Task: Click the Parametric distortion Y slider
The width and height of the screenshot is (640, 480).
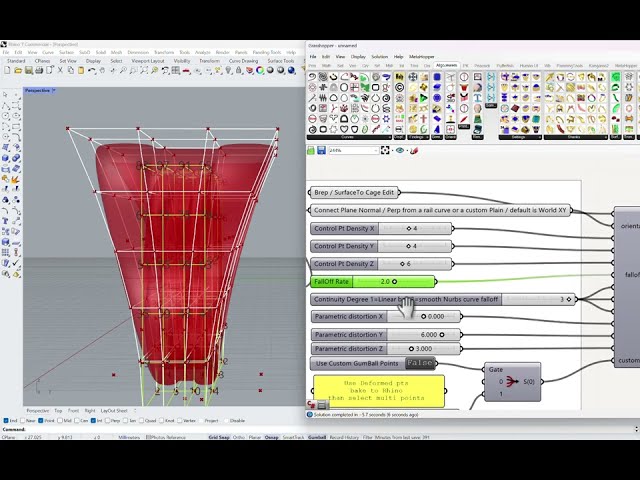Action: (x=386, y=335)
